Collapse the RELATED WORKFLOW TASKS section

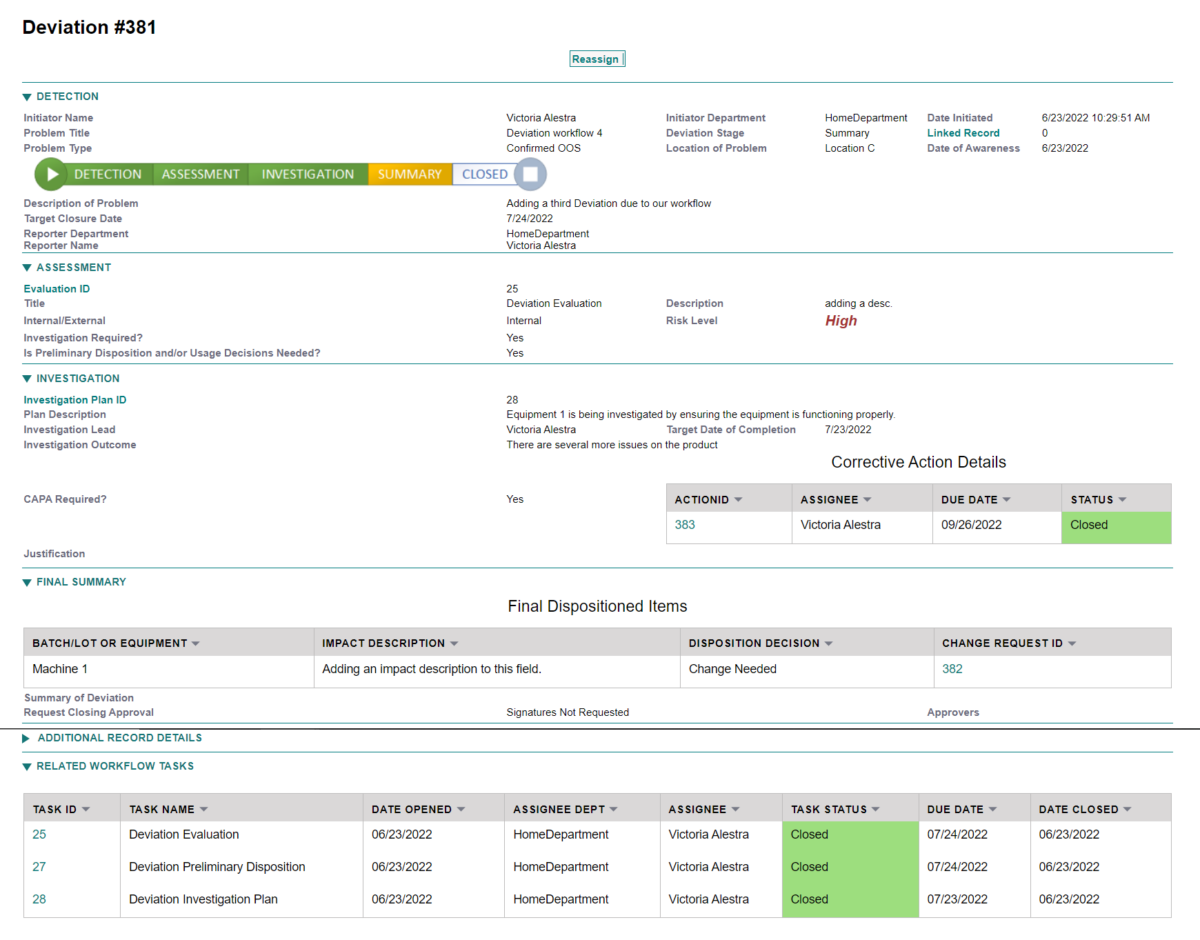pyautogui.click(x=25, y=765)
